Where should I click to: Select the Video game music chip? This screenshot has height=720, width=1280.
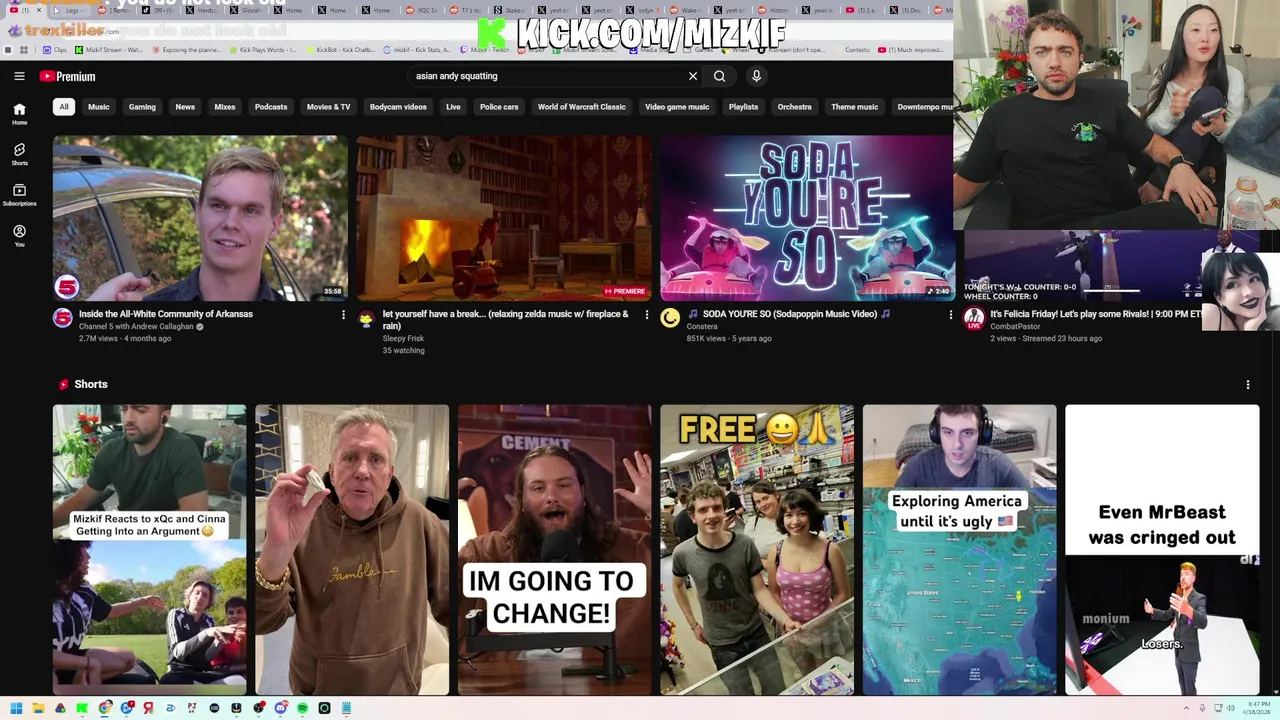pos(677,107)
